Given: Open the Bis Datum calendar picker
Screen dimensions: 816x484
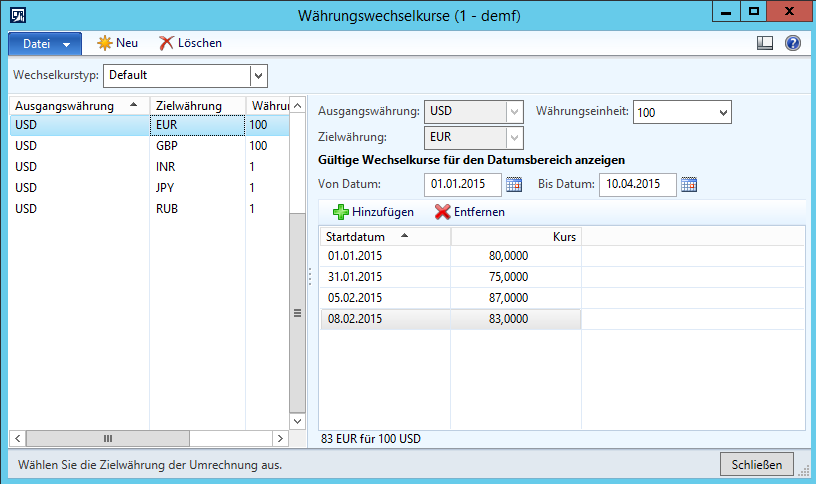Looking at the screenshot, I should [688, 184].
